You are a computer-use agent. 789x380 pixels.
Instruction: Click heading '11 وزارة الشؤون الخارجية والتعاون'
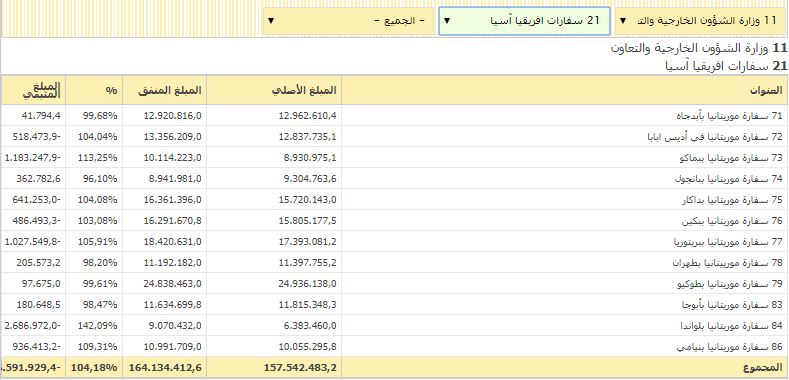click(x=698, y=48)
